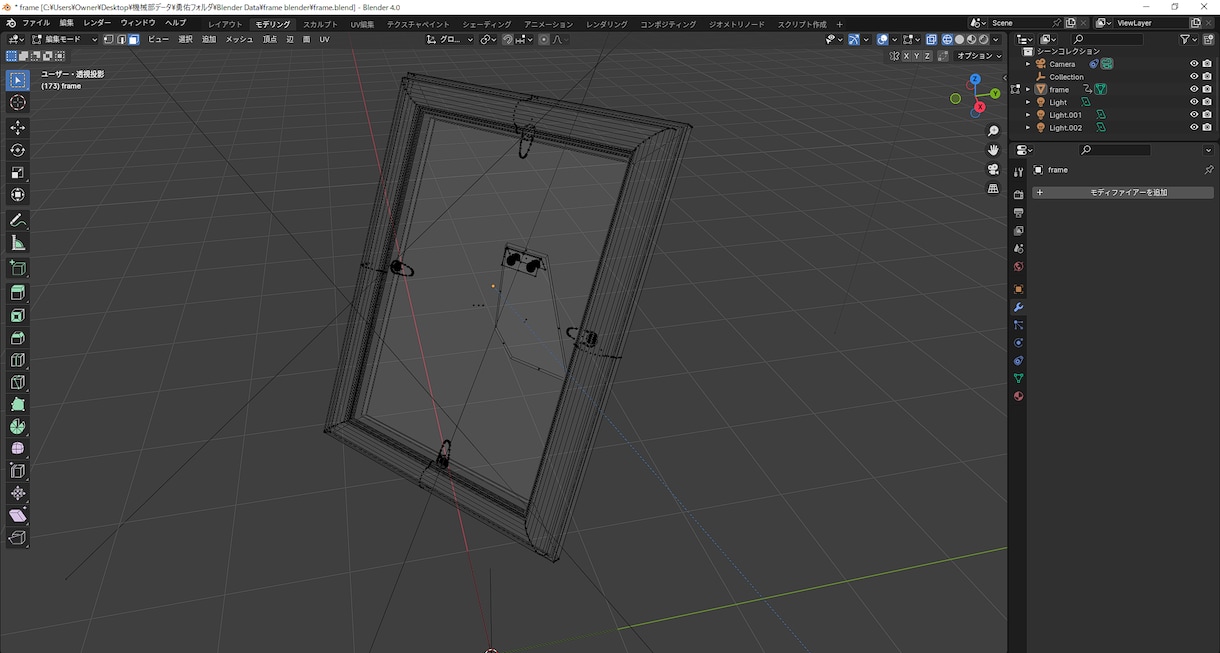Viewport: 1220px width, 653px height.
Task: Open the UV menu in header
Action: click(324, 39)
